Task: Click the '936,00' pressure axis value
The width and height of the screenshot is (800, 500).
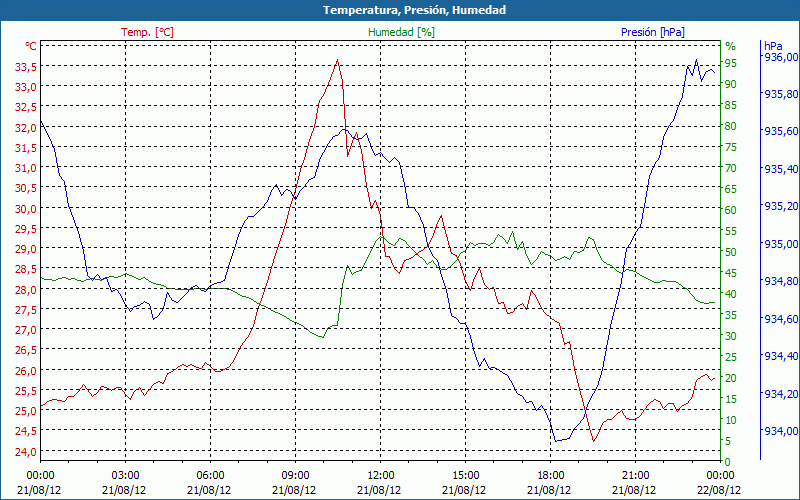Action: pyautogui.click(x=780, y=56)
